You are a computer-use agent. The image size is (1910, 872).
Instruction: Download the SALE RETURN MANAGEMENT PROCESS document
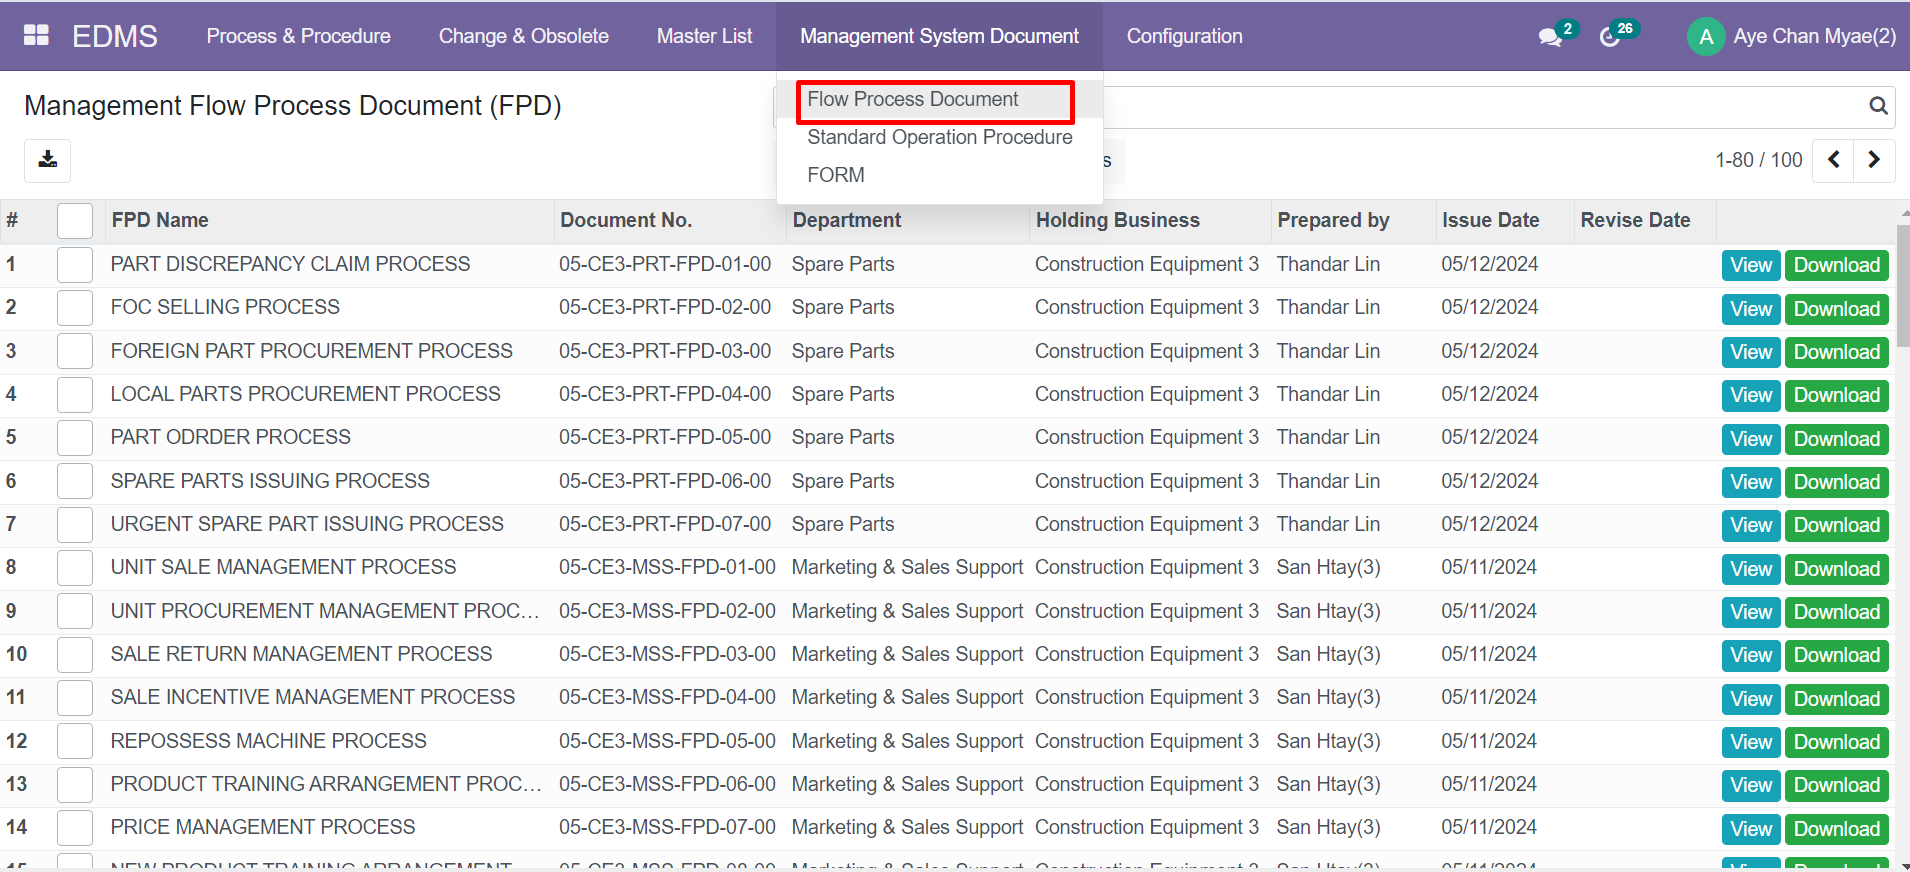click(1837, 655)
